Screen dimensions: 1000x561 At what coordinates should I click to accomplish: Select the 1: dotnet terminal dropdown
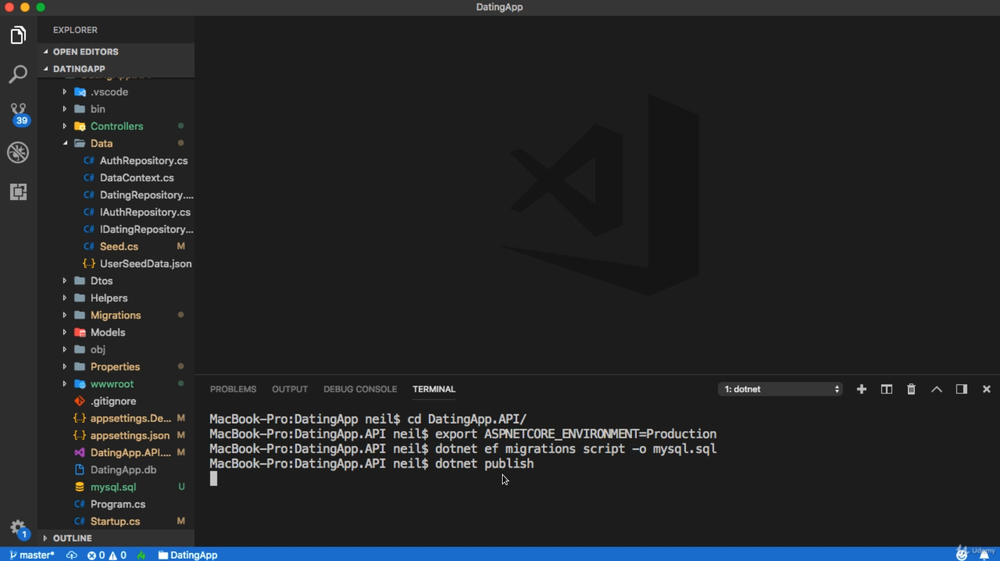click(x=780, y=389)
